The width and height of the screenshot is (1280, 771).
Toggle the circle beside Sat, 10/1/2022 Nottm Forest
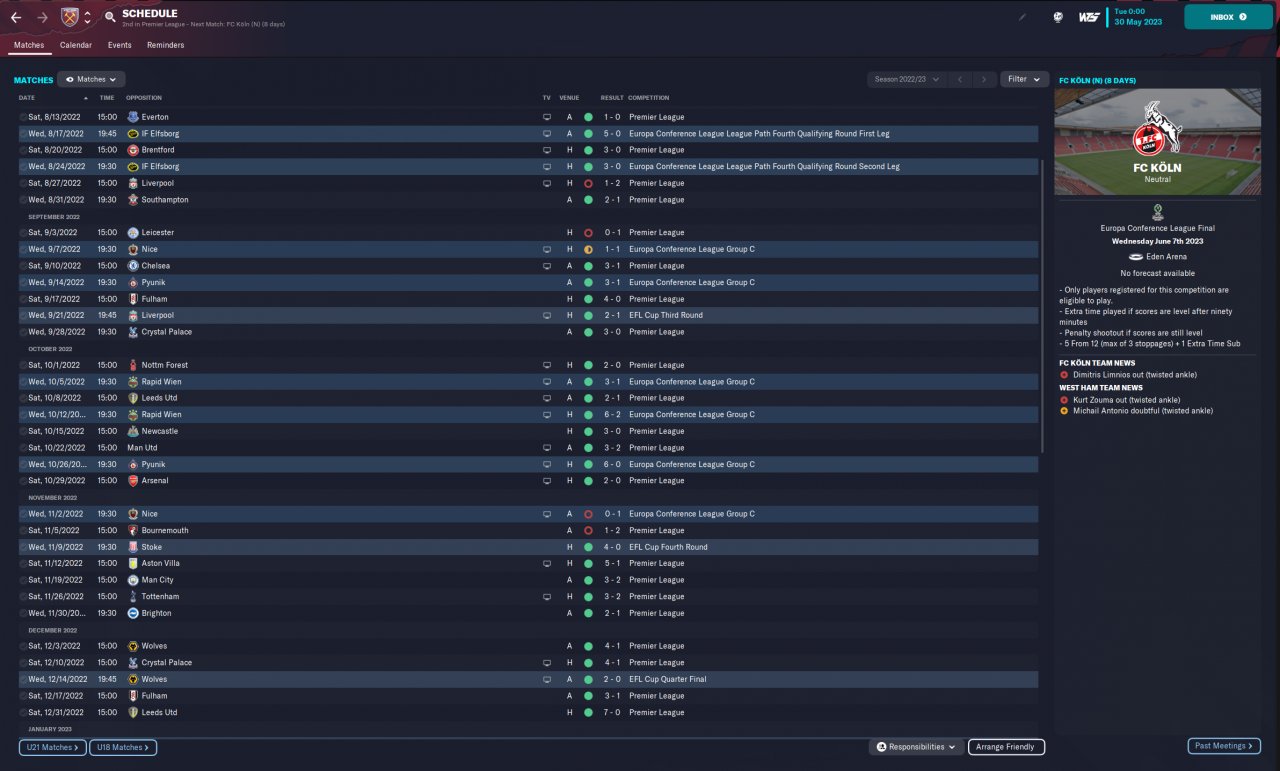(23, 365)
